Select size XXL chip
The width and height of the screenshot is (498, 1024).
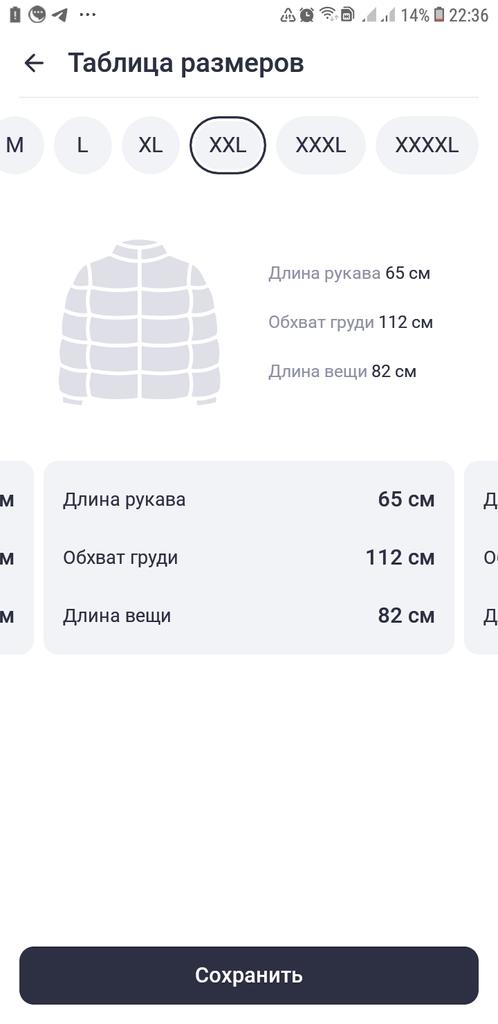click(x=228, y=145)
